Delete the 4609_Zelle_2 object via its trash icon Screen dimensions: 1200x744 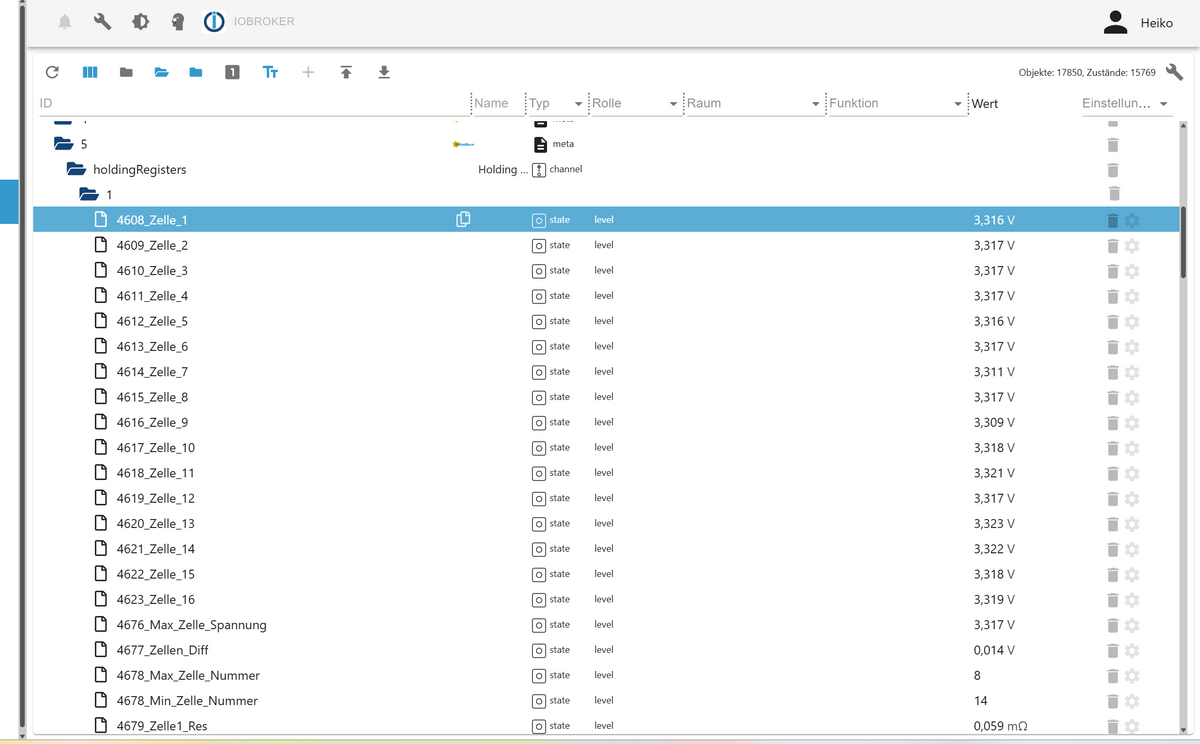click(x=1113, y=246)
